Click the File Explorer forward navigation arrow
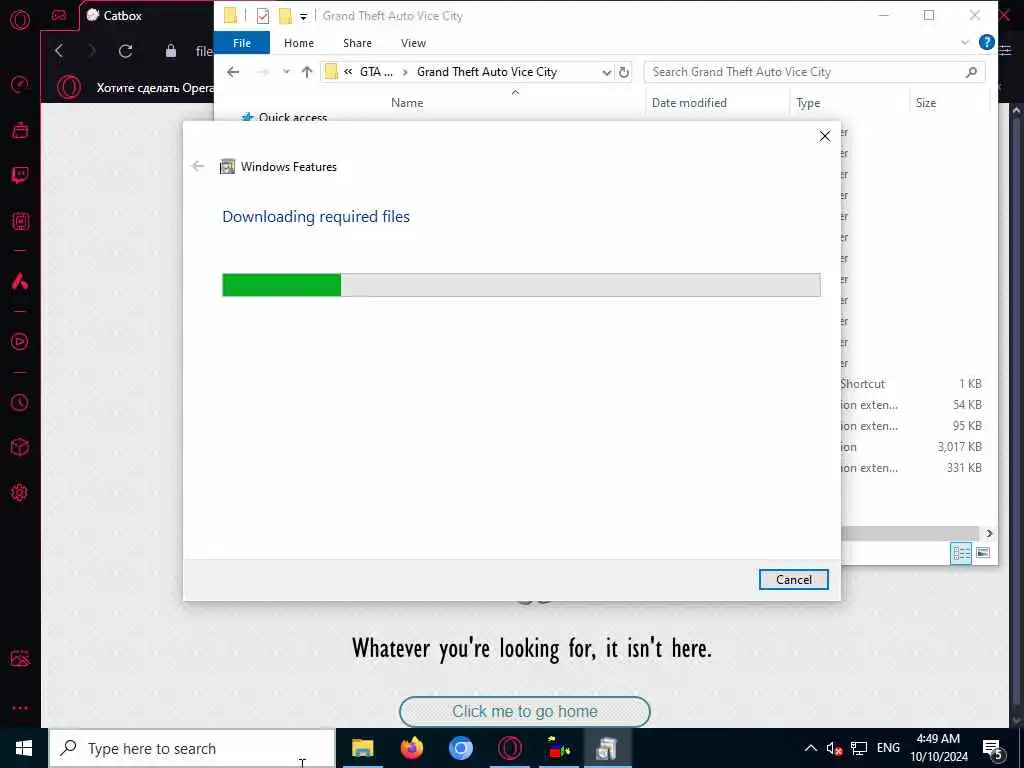Screen dimensions: 1024x768 [x=262, y=72]
